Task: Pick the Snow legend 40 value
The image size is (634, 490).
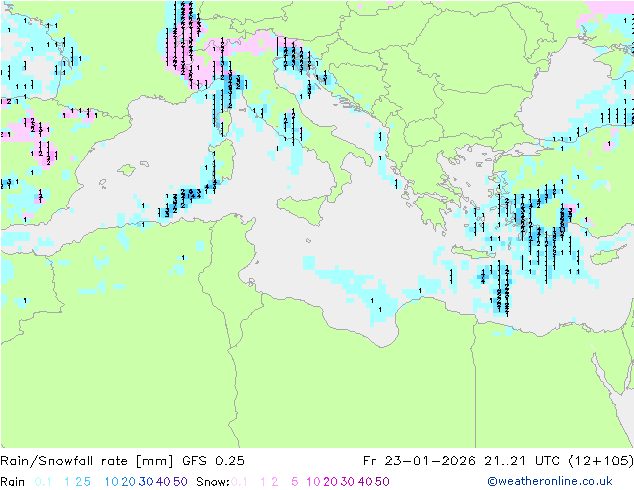Action: (365, 482)
